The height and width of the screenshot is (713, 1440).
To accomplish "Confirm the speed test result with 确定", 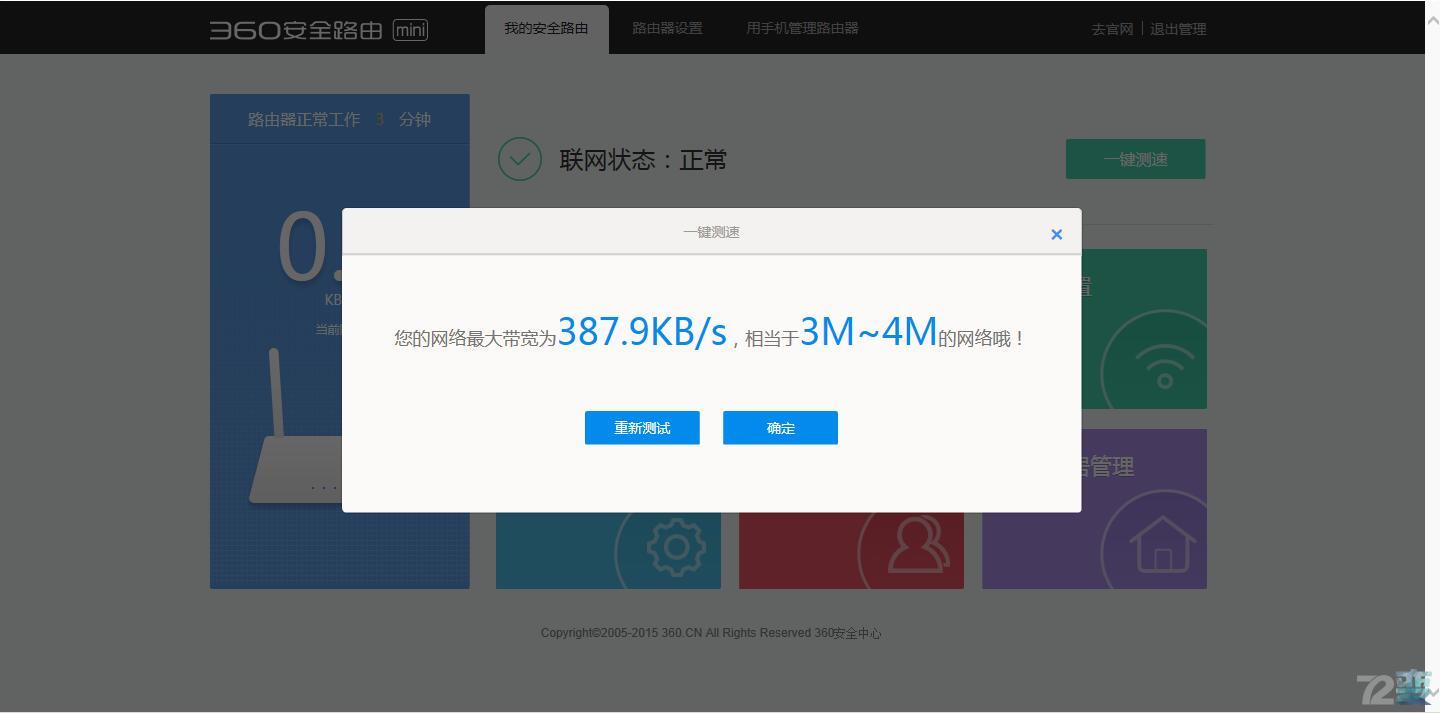I will pyautogui.click(x=780, y=427).
